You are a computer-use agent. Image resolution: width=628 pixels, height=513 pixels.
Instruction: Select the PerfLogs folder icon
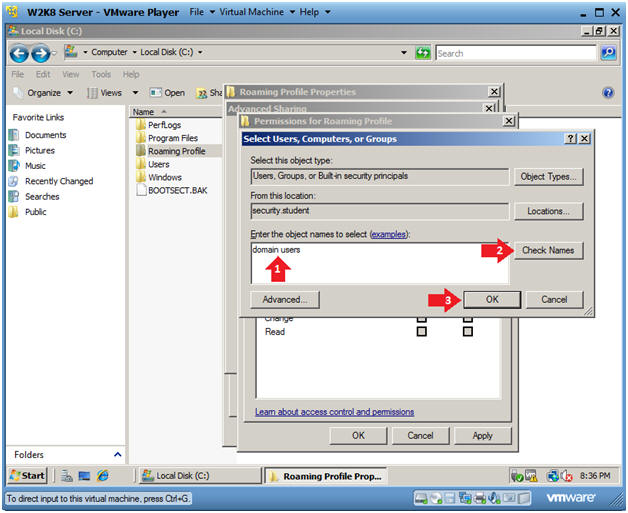tap(141, 125)
